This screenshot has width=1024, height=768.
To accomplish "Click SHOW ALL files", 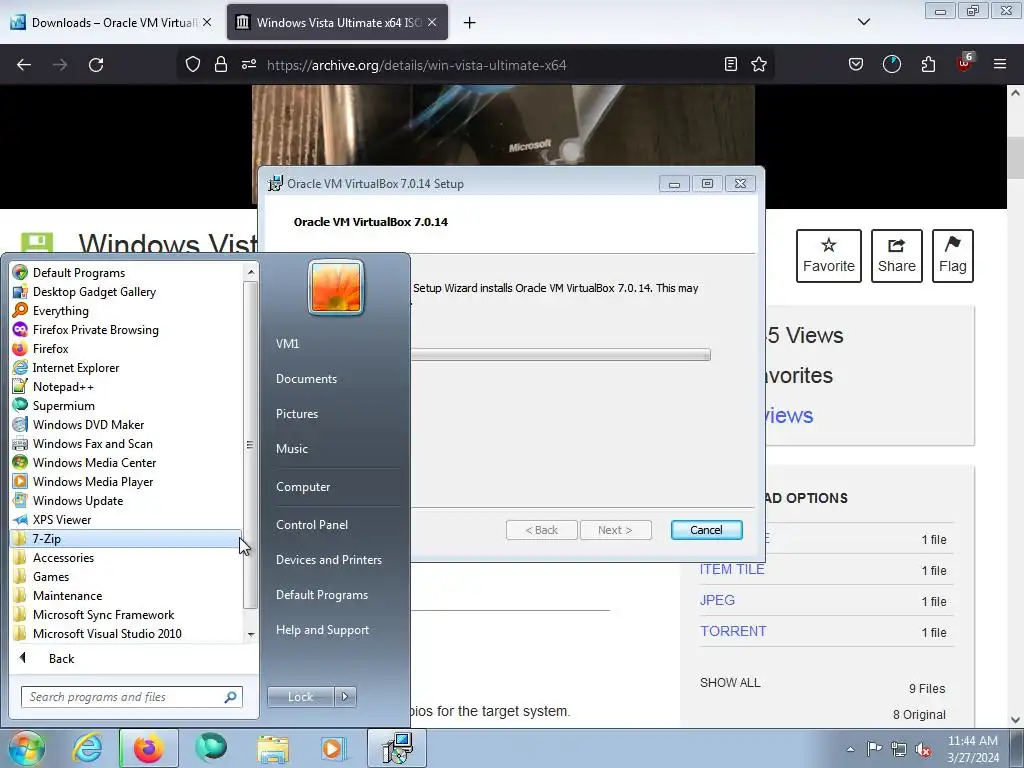I will pos(729,682).
